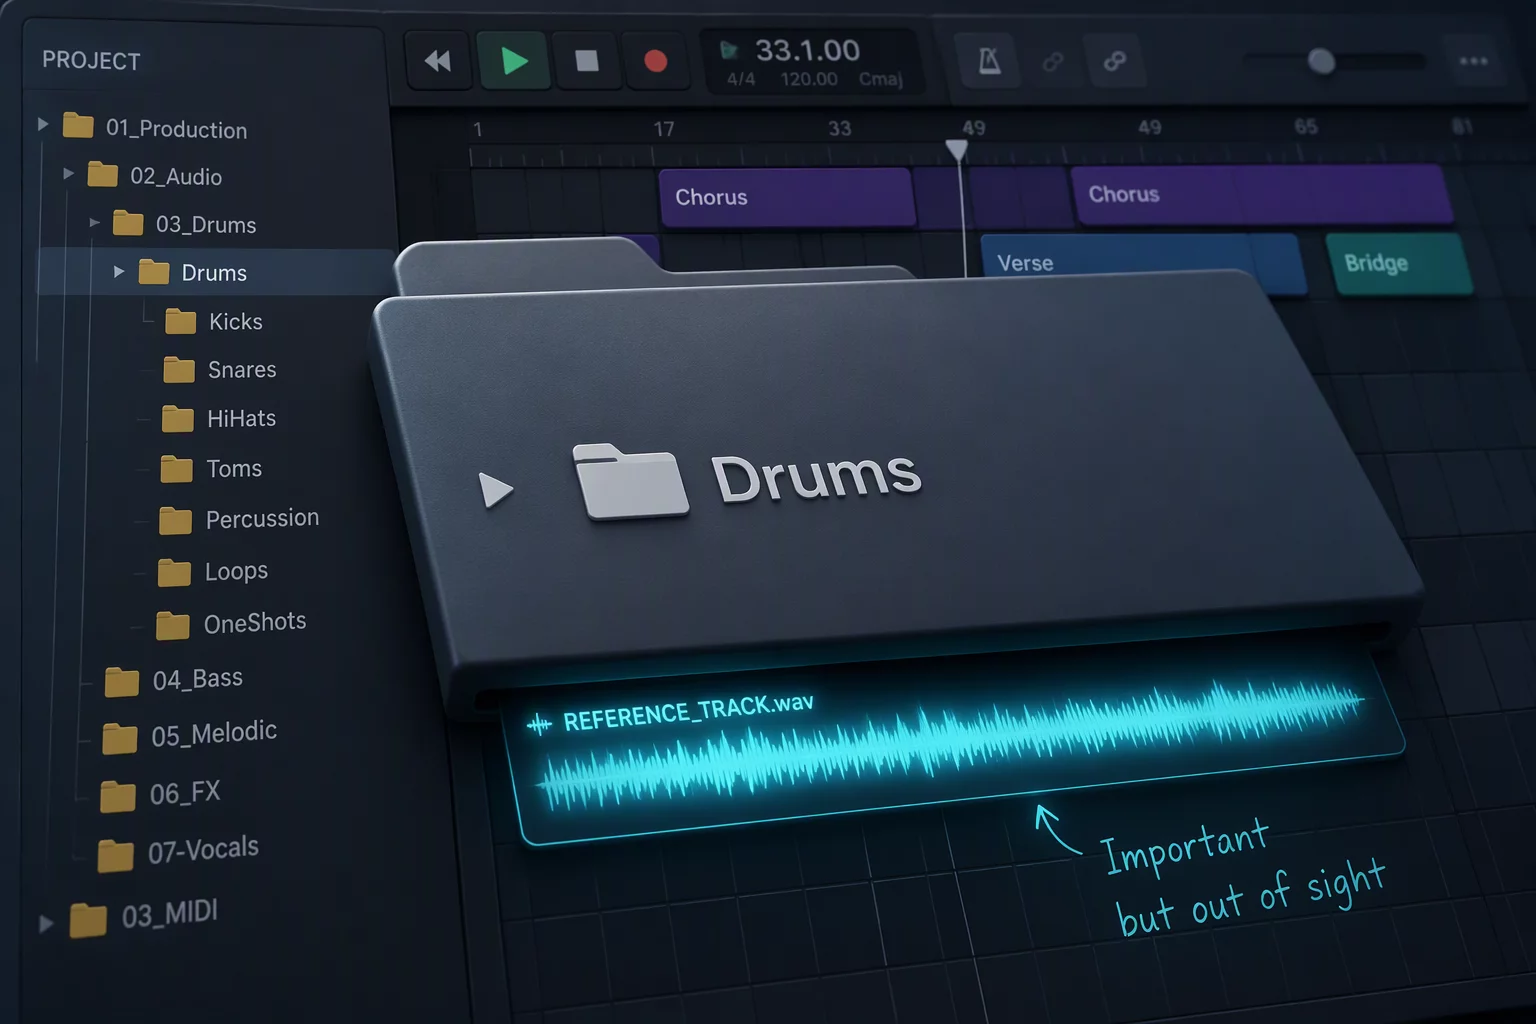
Task: Arm recording with the red record button
Action: click(656, 61)
